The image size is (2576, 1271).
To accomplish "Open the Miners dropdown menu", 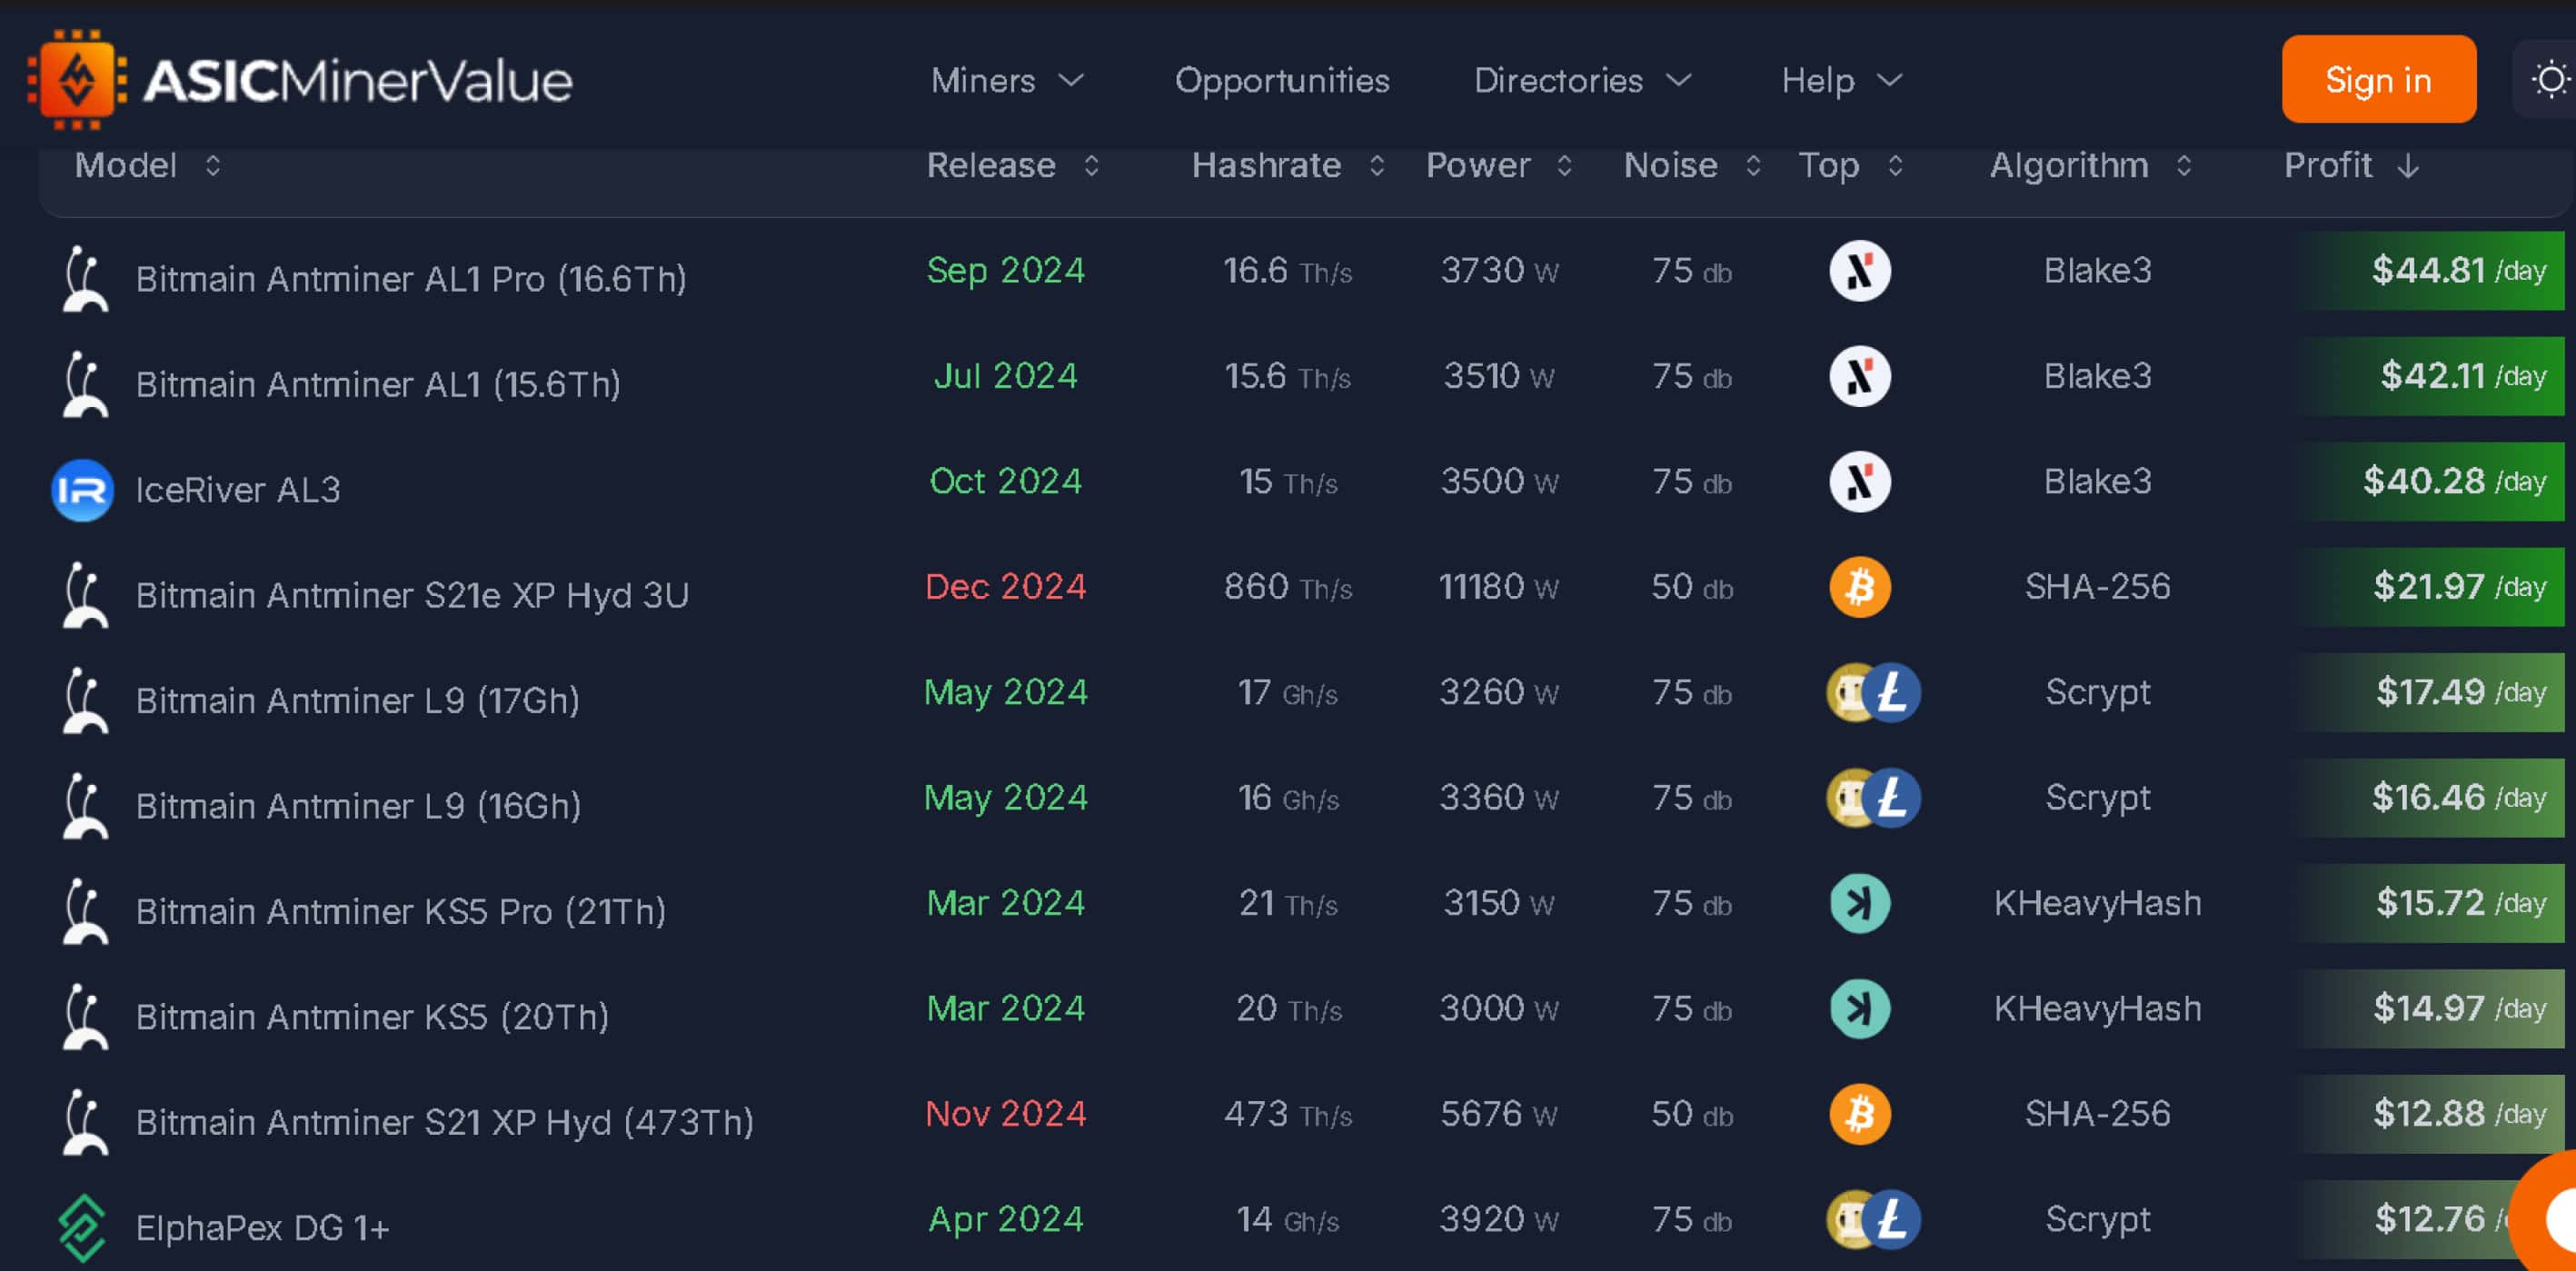I will (x=1007, y=80).
